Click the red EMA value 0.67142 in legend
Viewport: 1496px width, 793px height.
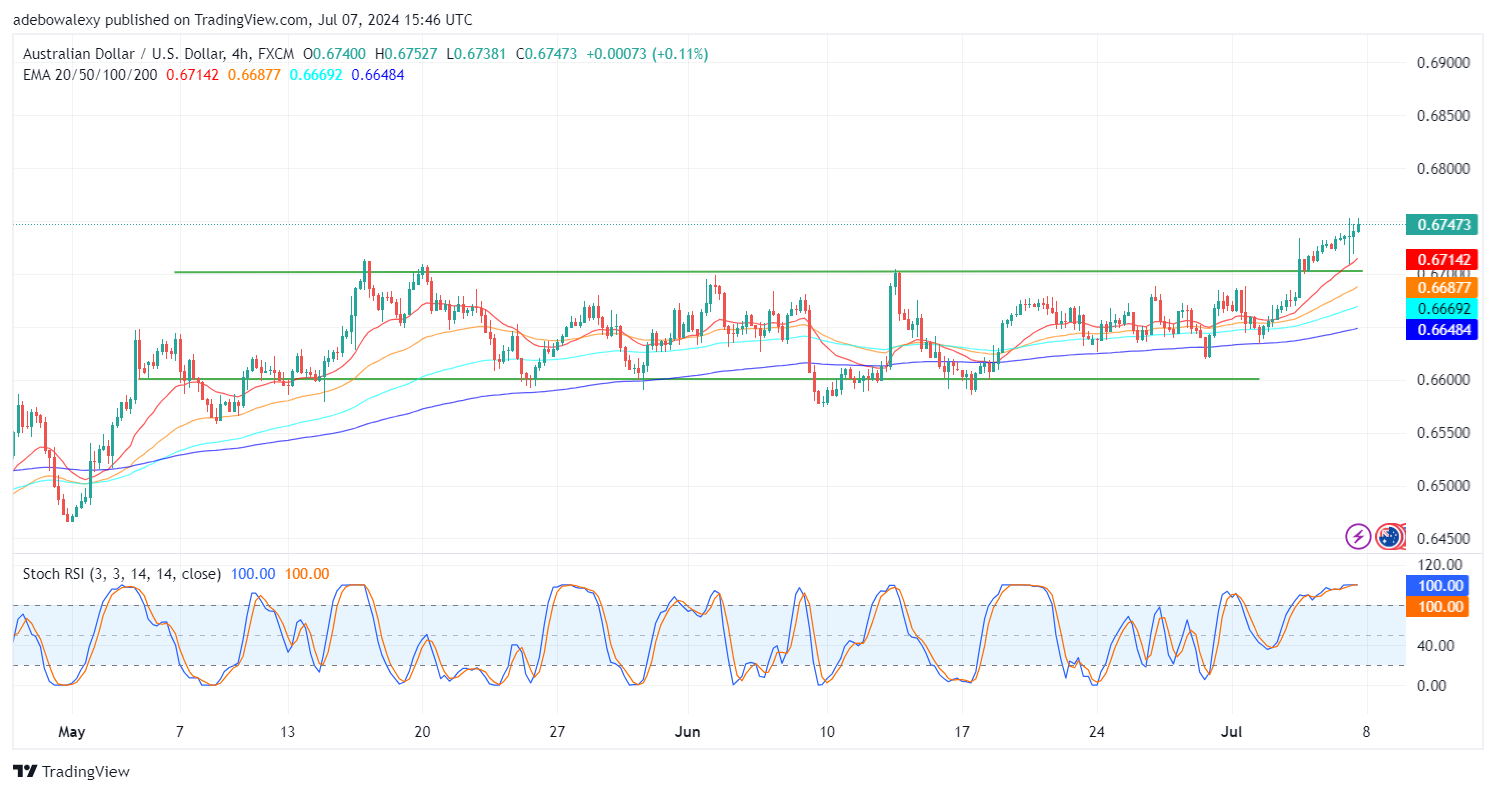(194, 74)
